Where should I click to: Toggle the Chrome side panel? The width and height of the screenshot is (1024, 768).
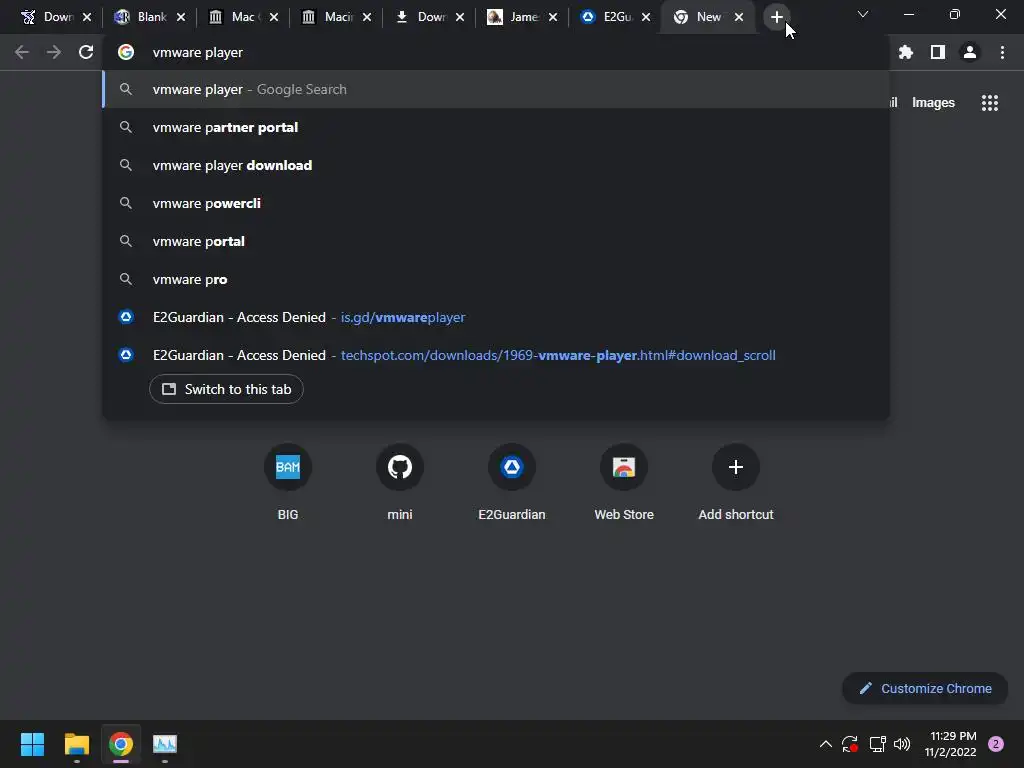[938, 52]
